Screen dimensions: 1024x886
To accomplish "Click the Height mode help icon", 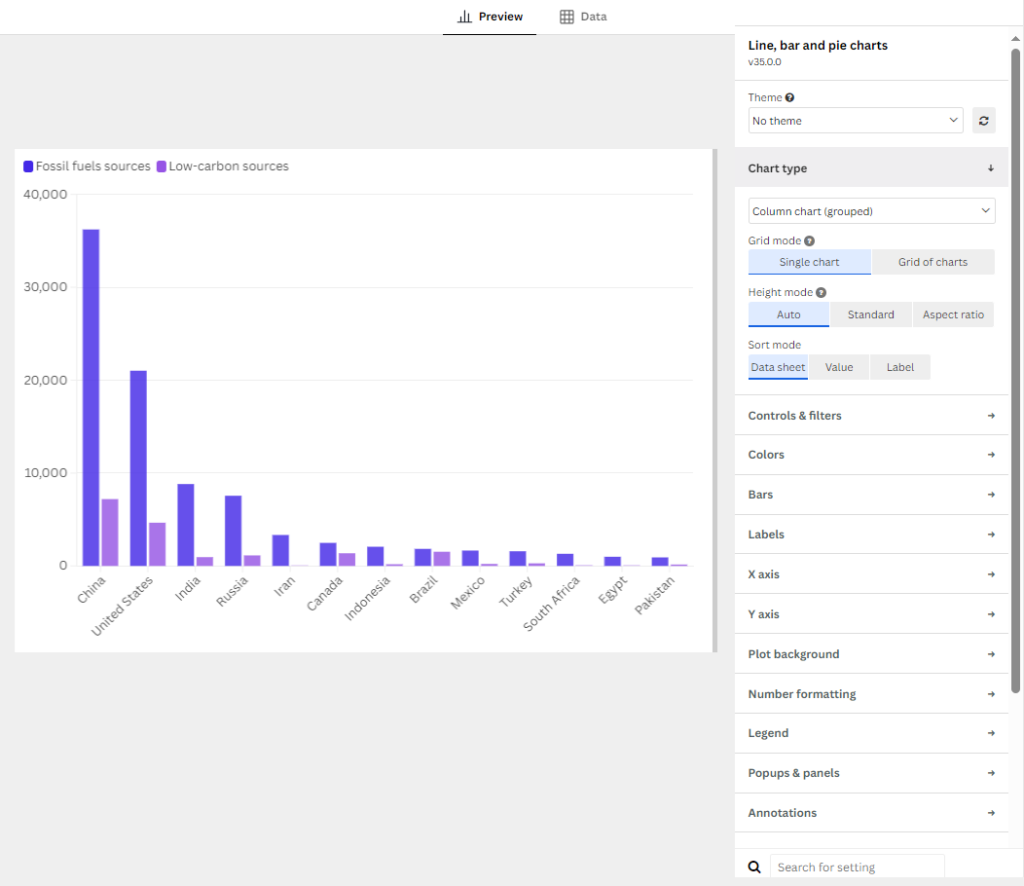I will click(x=821, y=293).
